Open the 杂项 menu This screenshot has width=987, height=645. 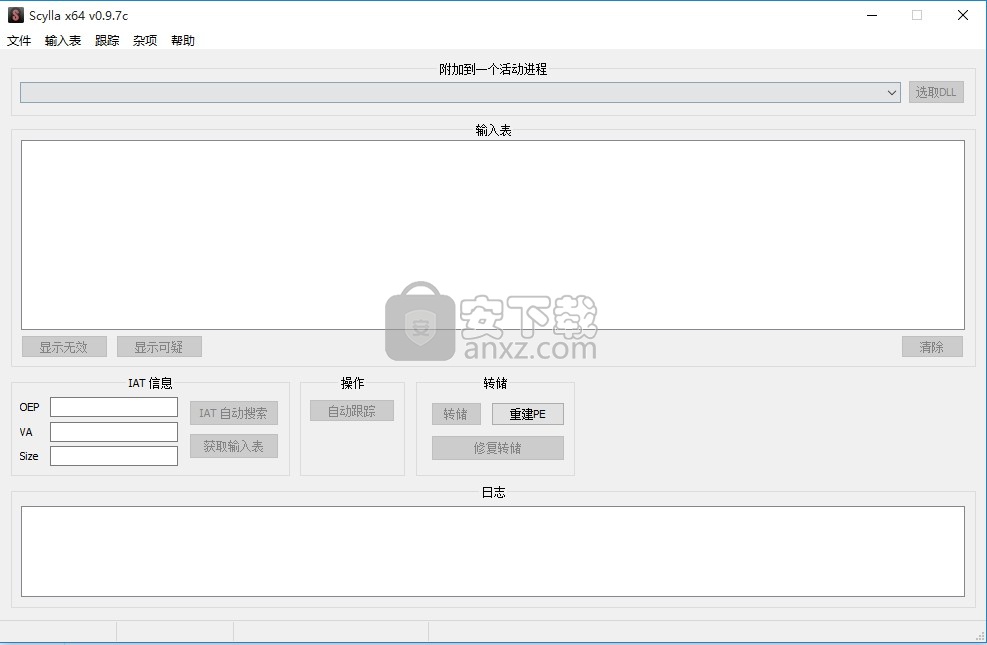click(145, 40)
